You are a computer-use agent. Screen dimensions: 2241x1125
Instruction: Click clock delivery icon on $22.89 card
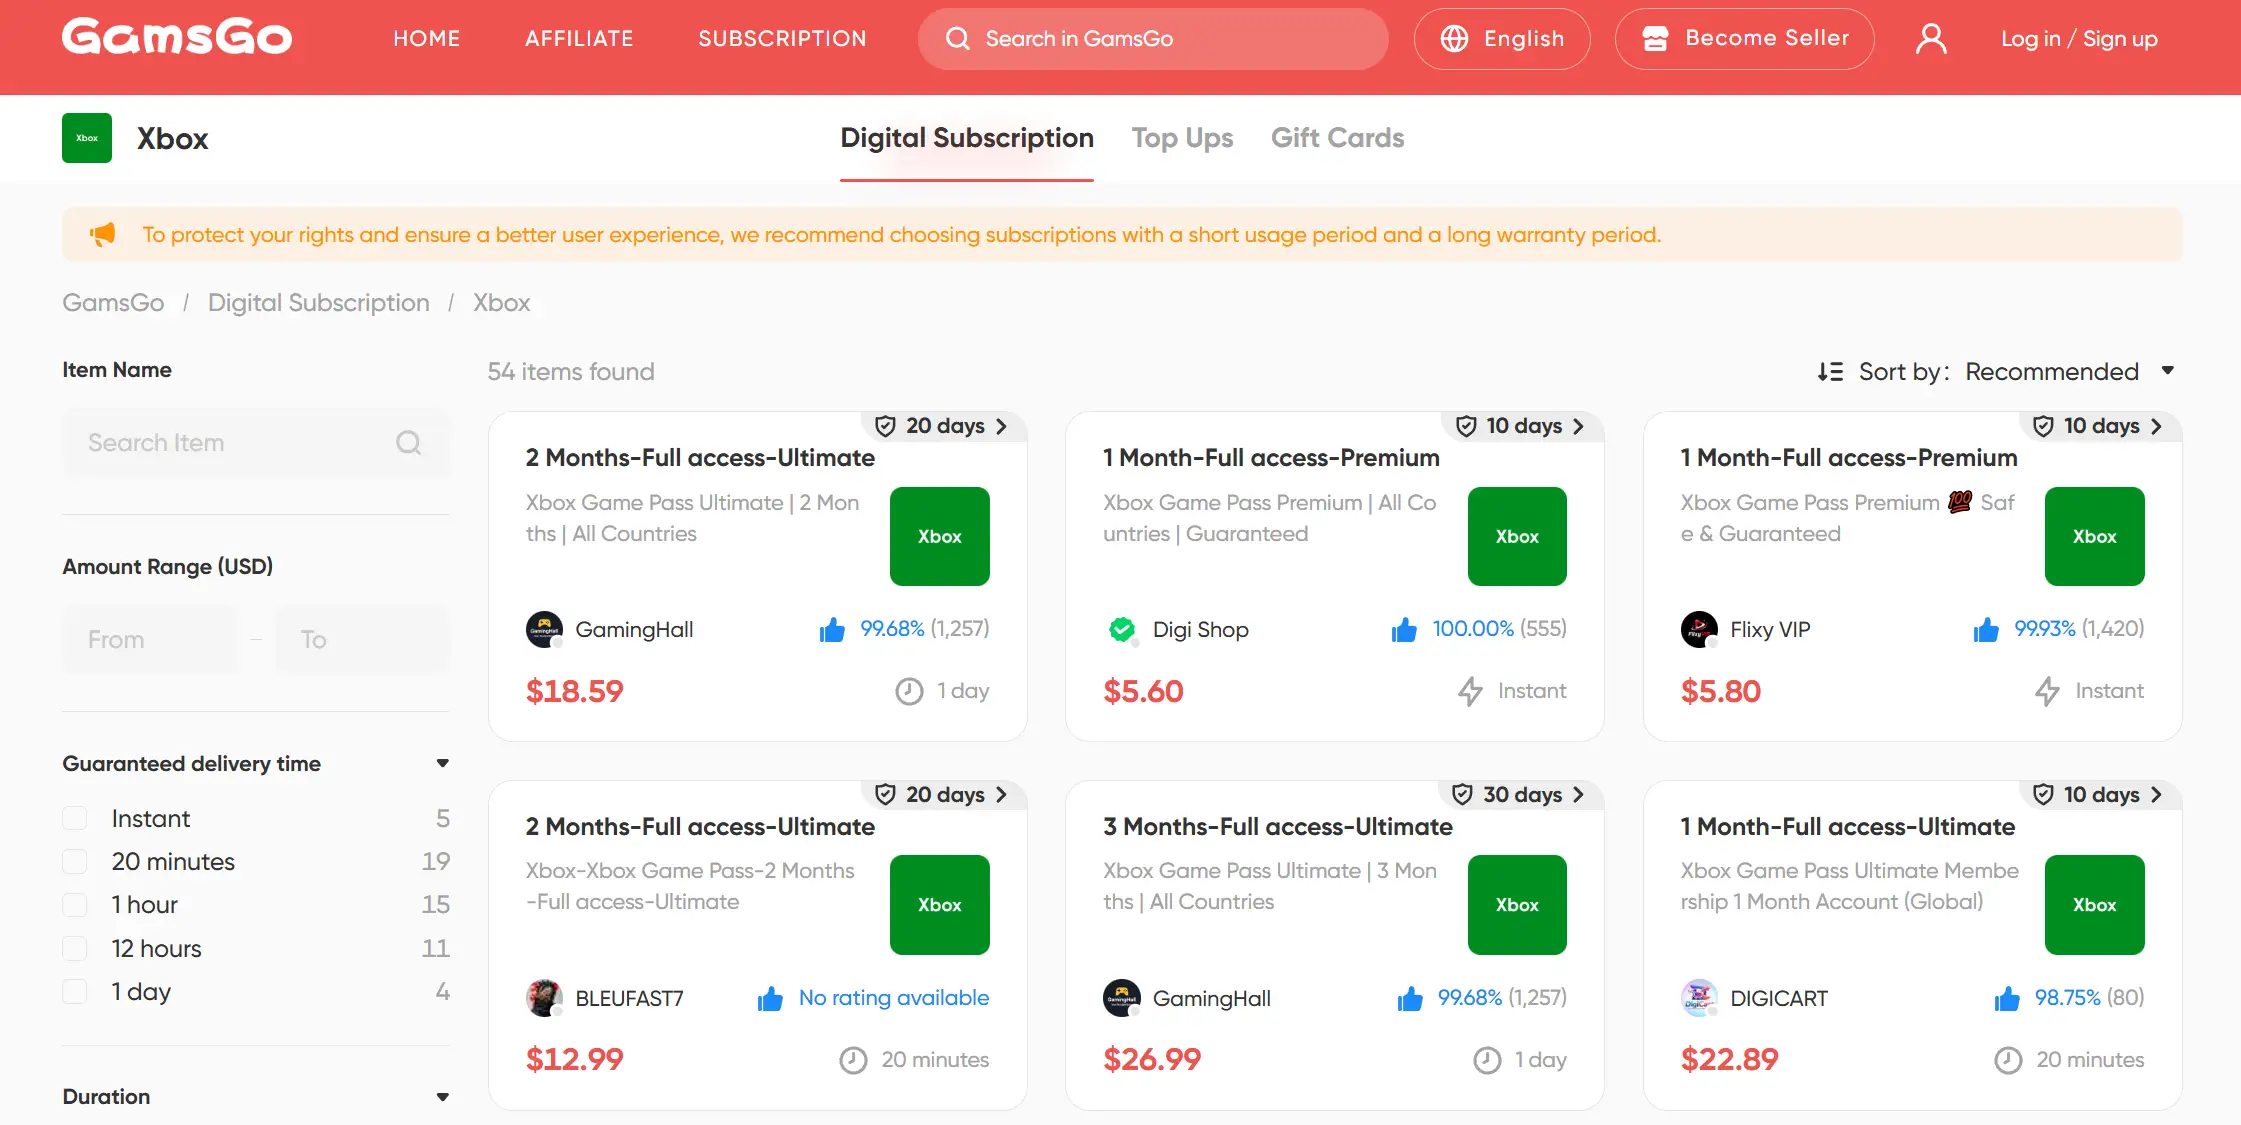[x=2008, y=1060]
